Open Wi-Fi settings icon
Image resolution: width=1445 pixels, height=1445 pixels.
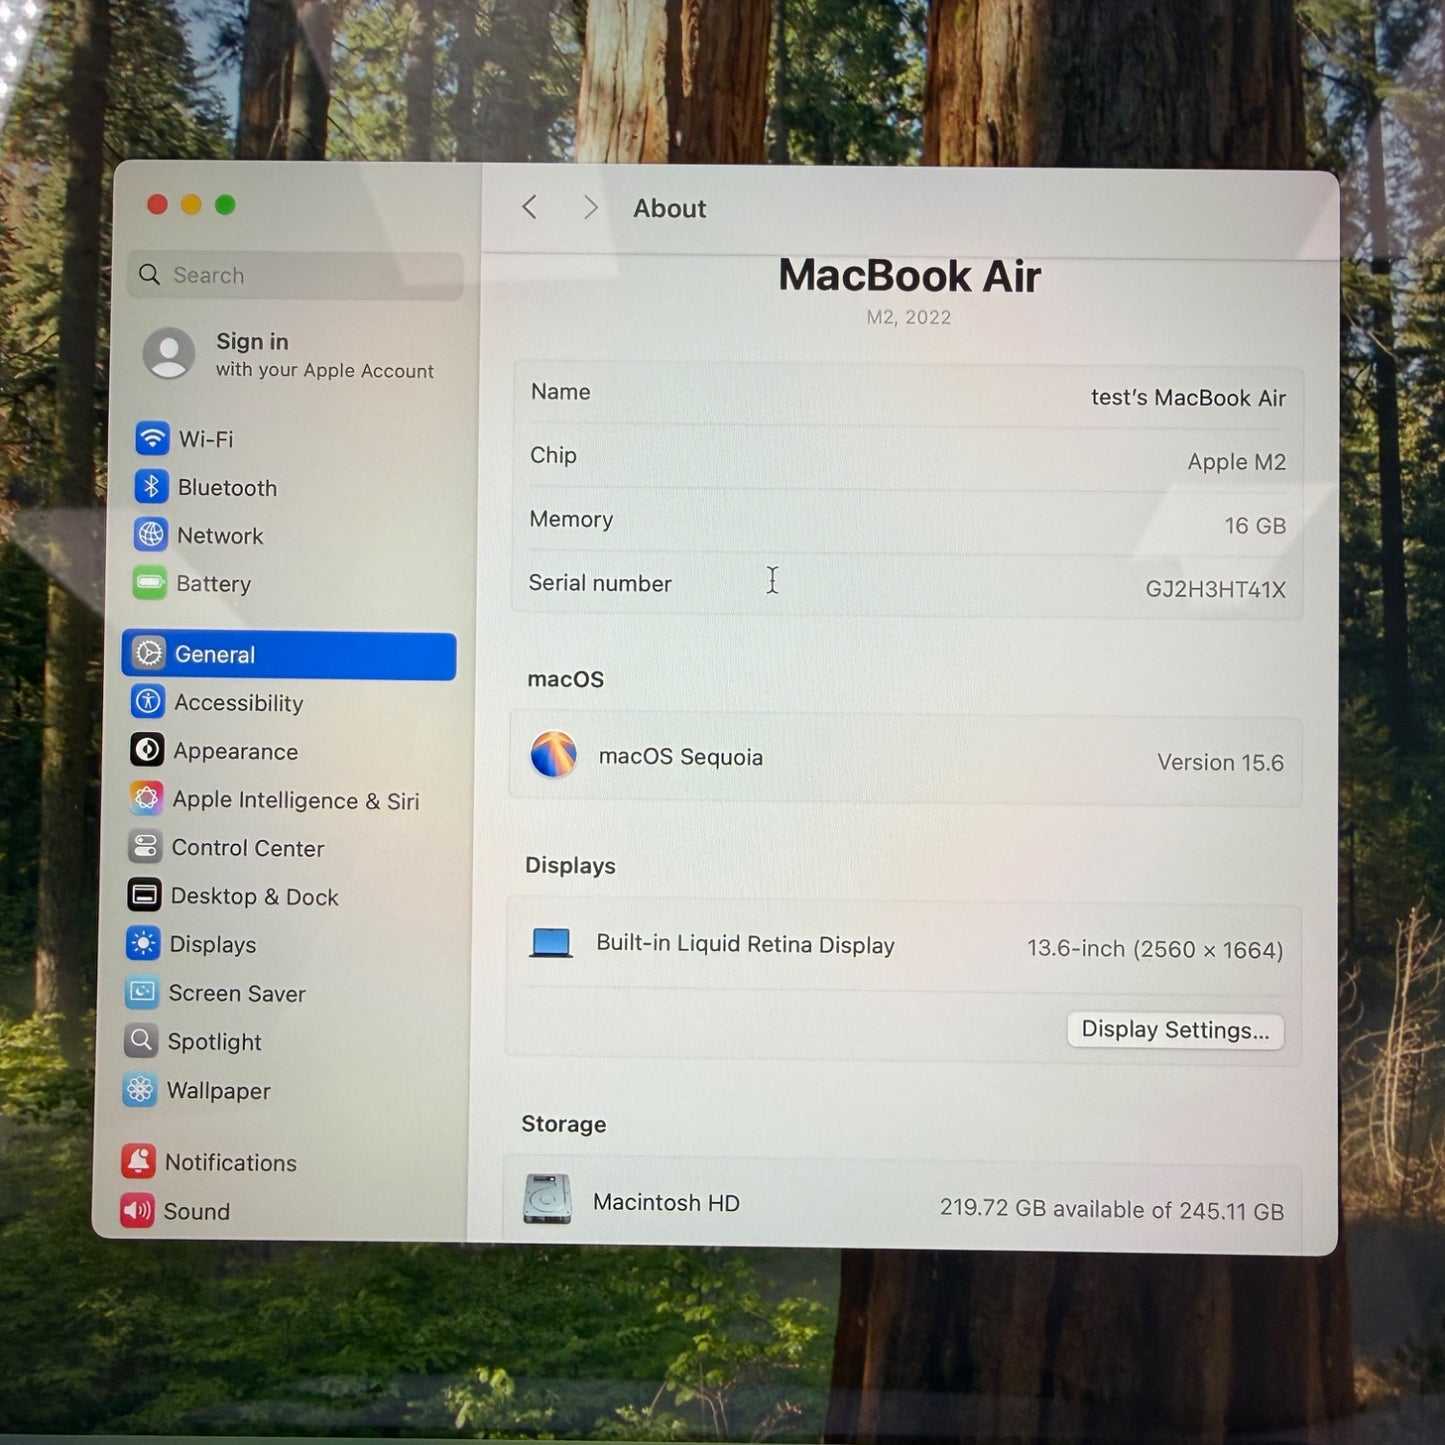coord(152,438)
